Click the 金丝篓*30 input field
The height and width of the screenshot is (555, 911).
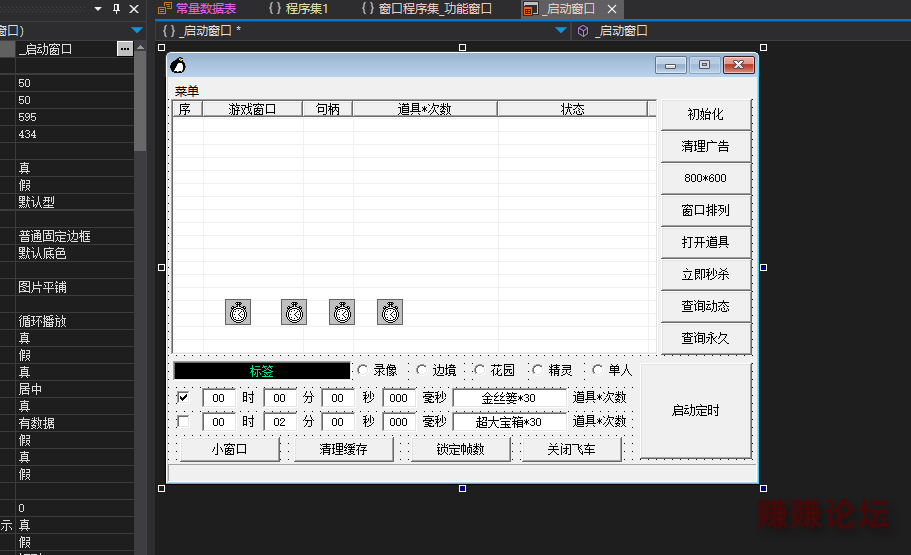[x=509, y=397]
